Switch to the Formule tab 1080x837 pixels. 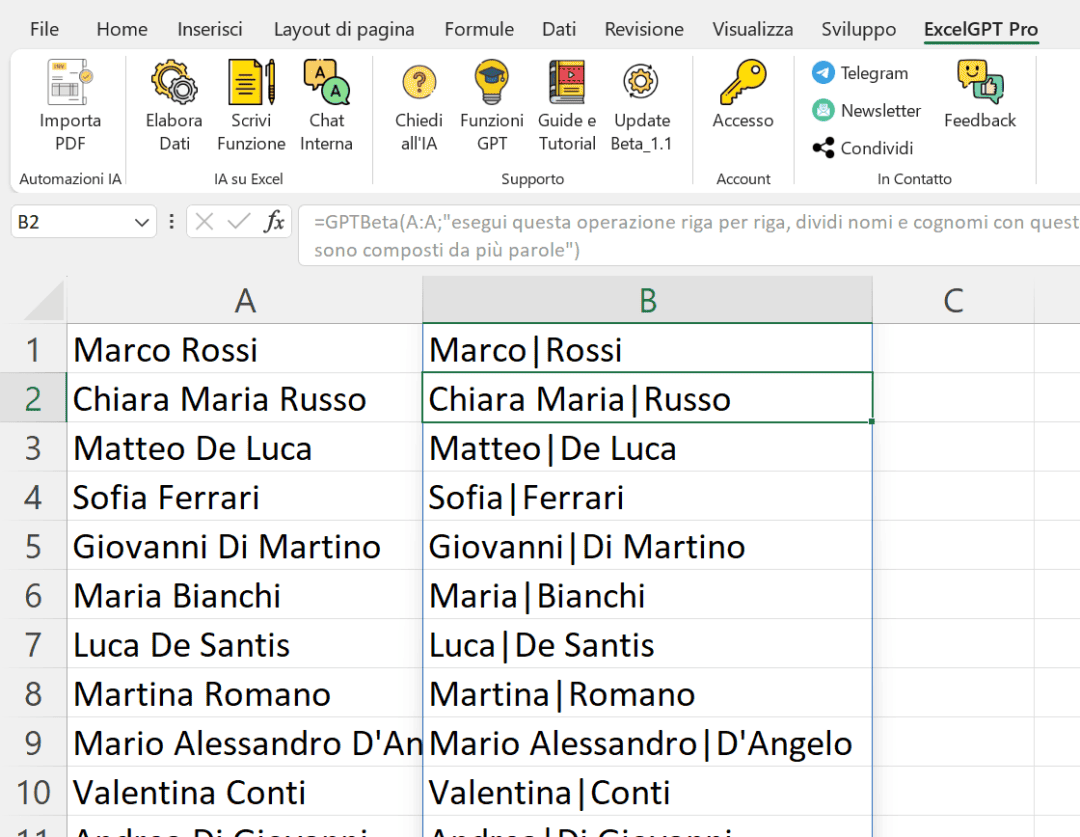(479, 29)
